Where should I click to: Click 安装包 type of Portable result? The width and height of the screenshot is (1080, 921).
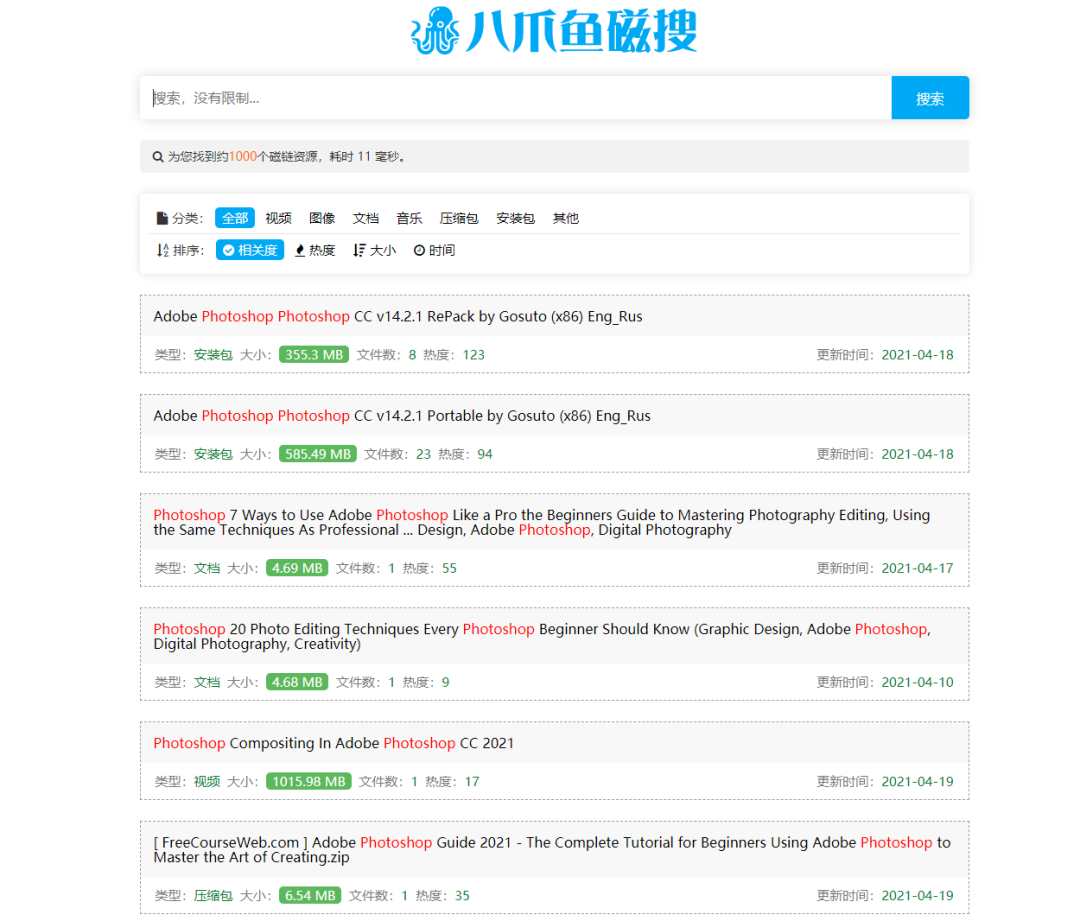[x=213, y=454]
